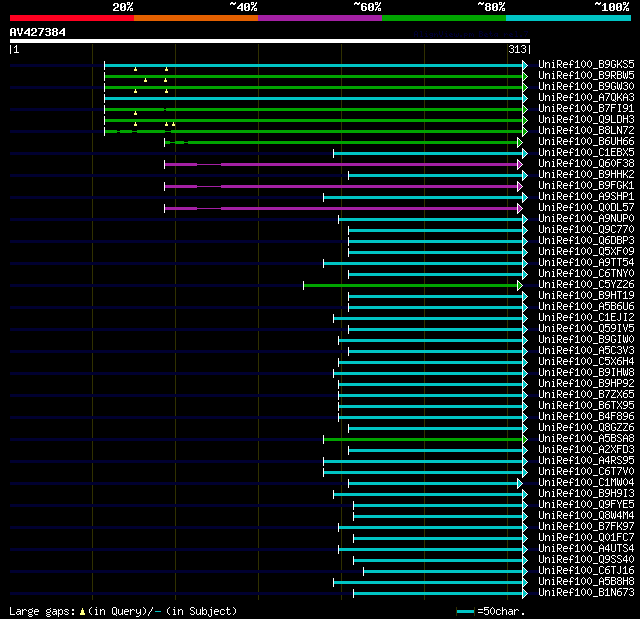Select the UniRef100_B6UH66 label

pos(586,142)
